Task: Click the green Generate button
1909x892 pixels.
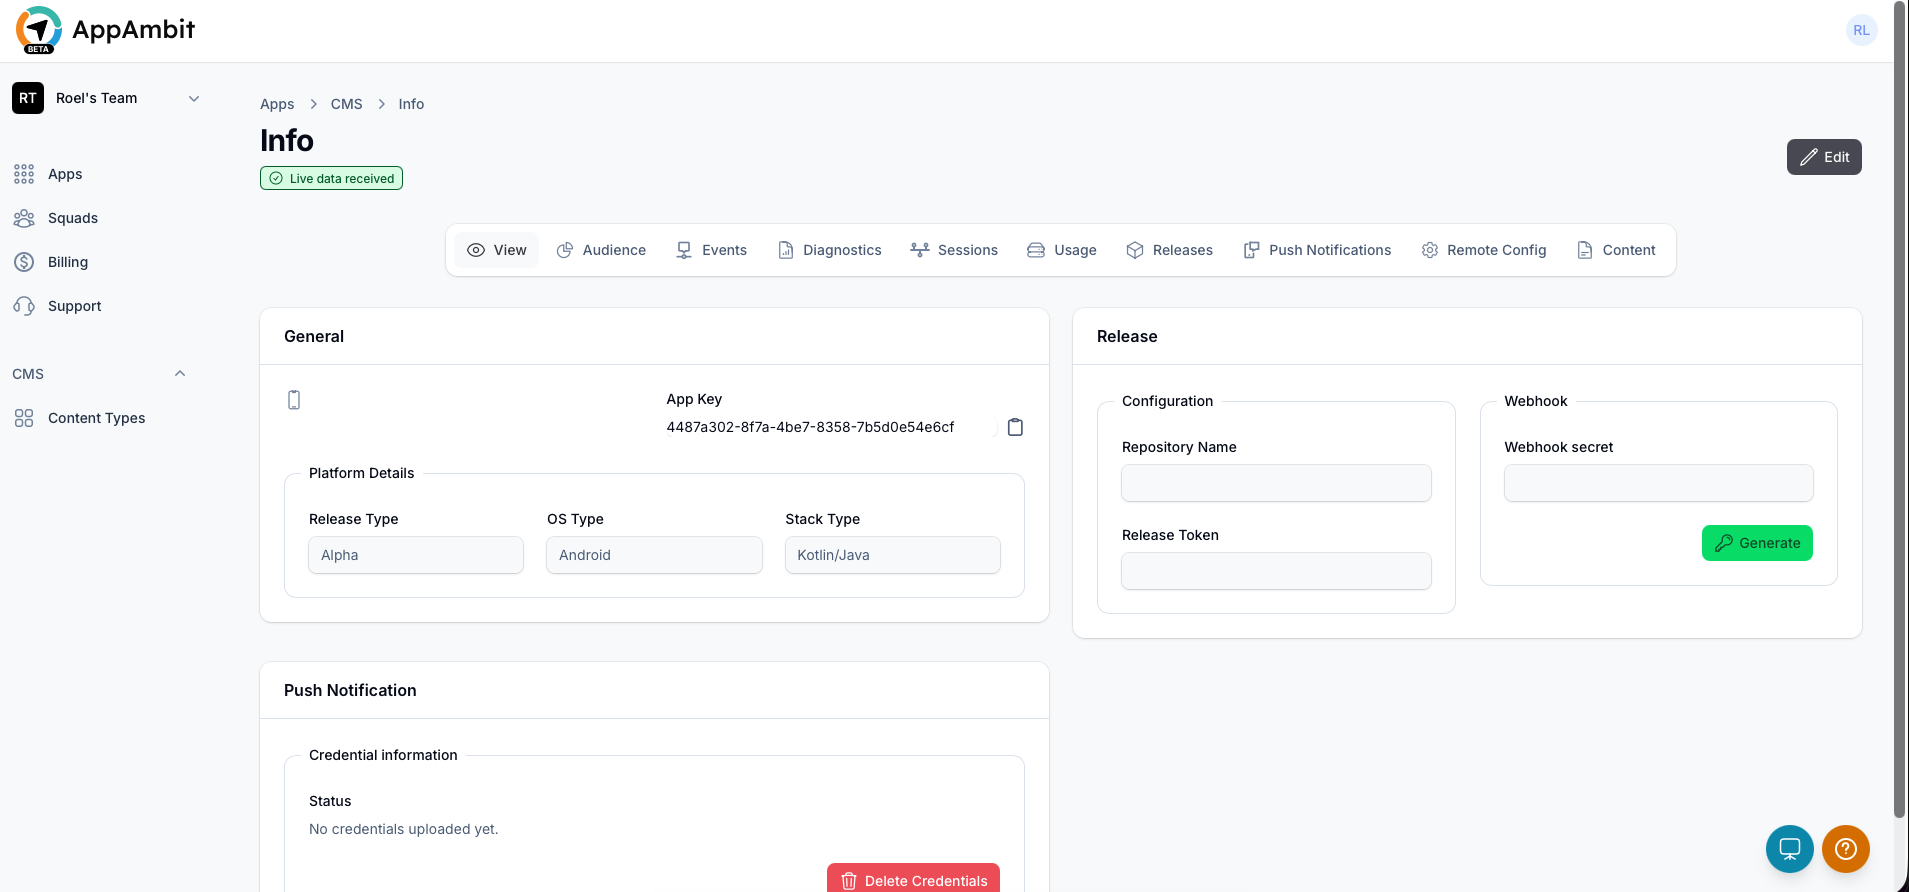Action: point(1757,543)
